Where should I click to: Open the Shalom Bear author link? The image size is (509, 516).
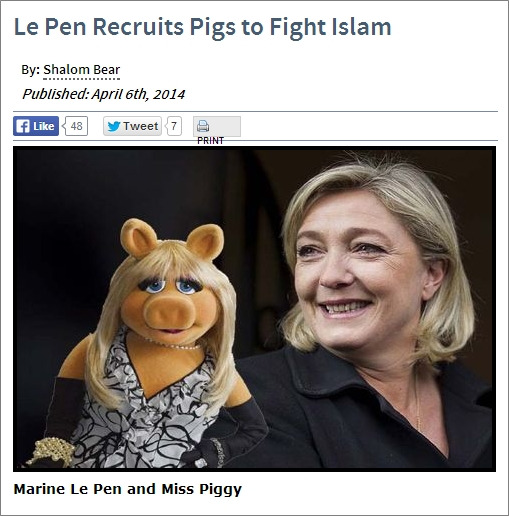(82, 70)
